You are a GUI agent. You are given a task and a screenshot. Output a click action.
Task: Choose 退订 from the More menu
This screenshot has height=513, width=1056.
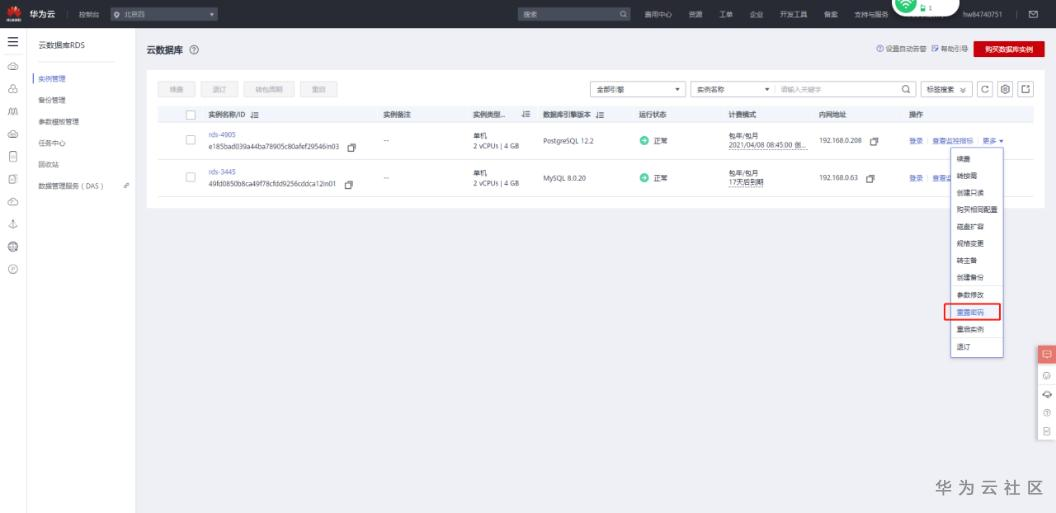[963, 347]
